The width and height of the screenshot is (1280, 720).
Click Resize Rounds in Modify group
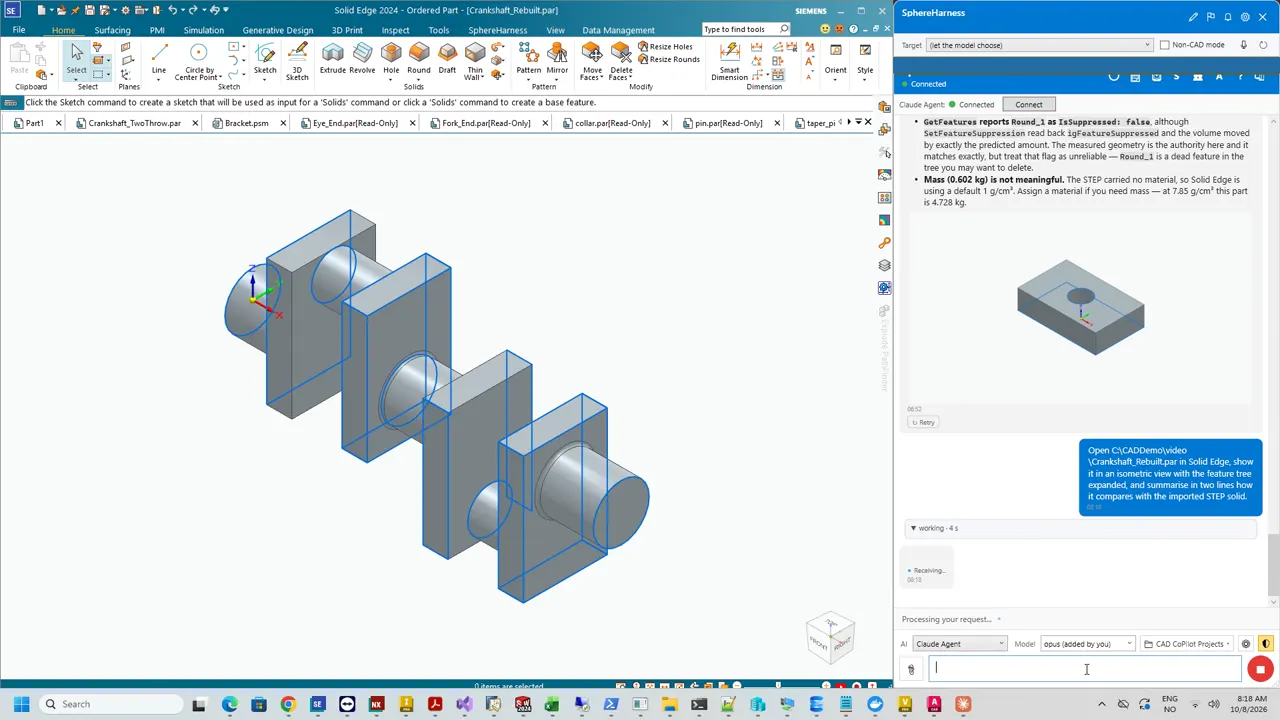(x=668, y=59)
